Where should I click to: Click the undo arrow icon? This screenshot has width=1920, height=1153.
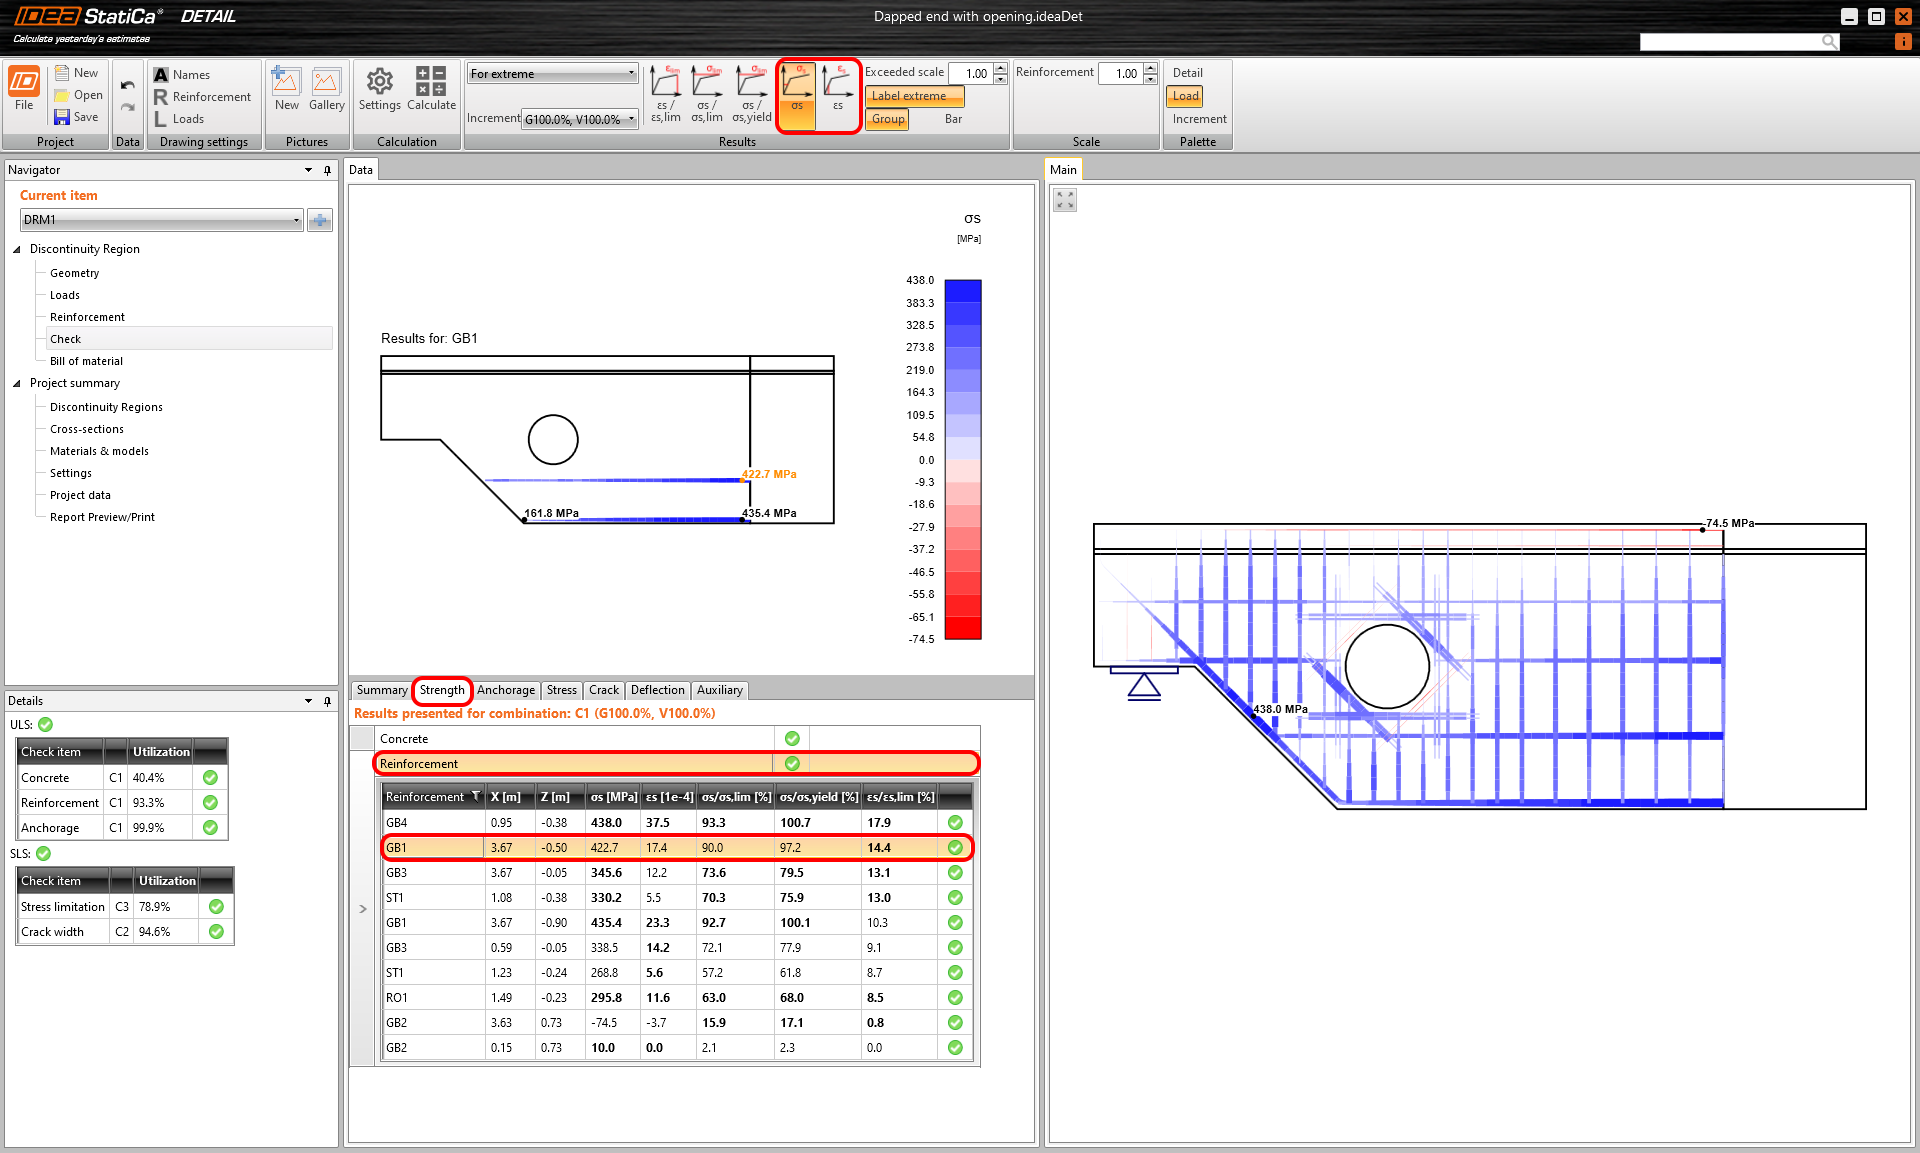[128, 85]
